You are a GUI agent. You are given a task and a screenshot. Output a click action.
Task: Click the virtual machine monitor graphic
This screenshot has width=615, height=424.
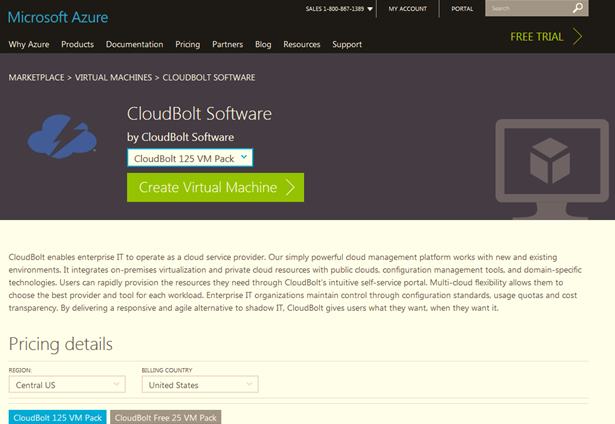point(551,169)
